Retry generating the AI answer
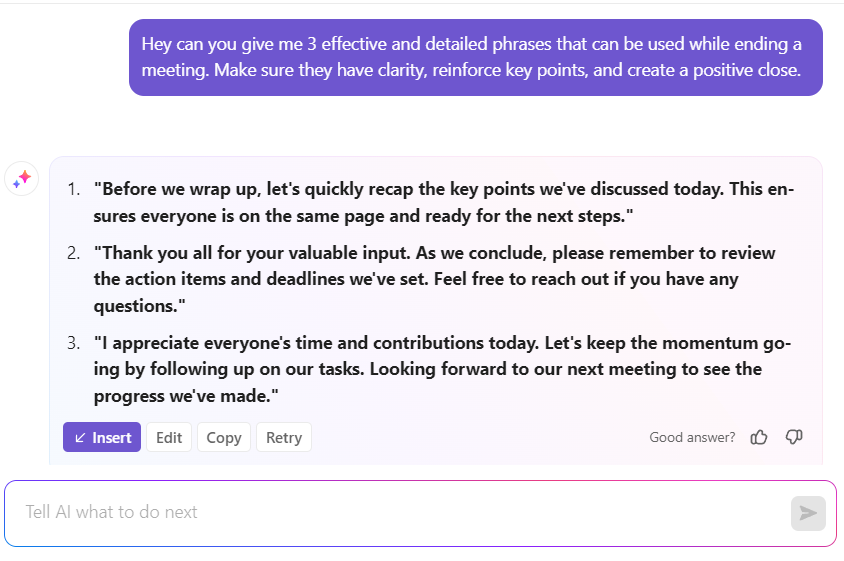This screenshot has width=844, height=561. tap(284, 438)
